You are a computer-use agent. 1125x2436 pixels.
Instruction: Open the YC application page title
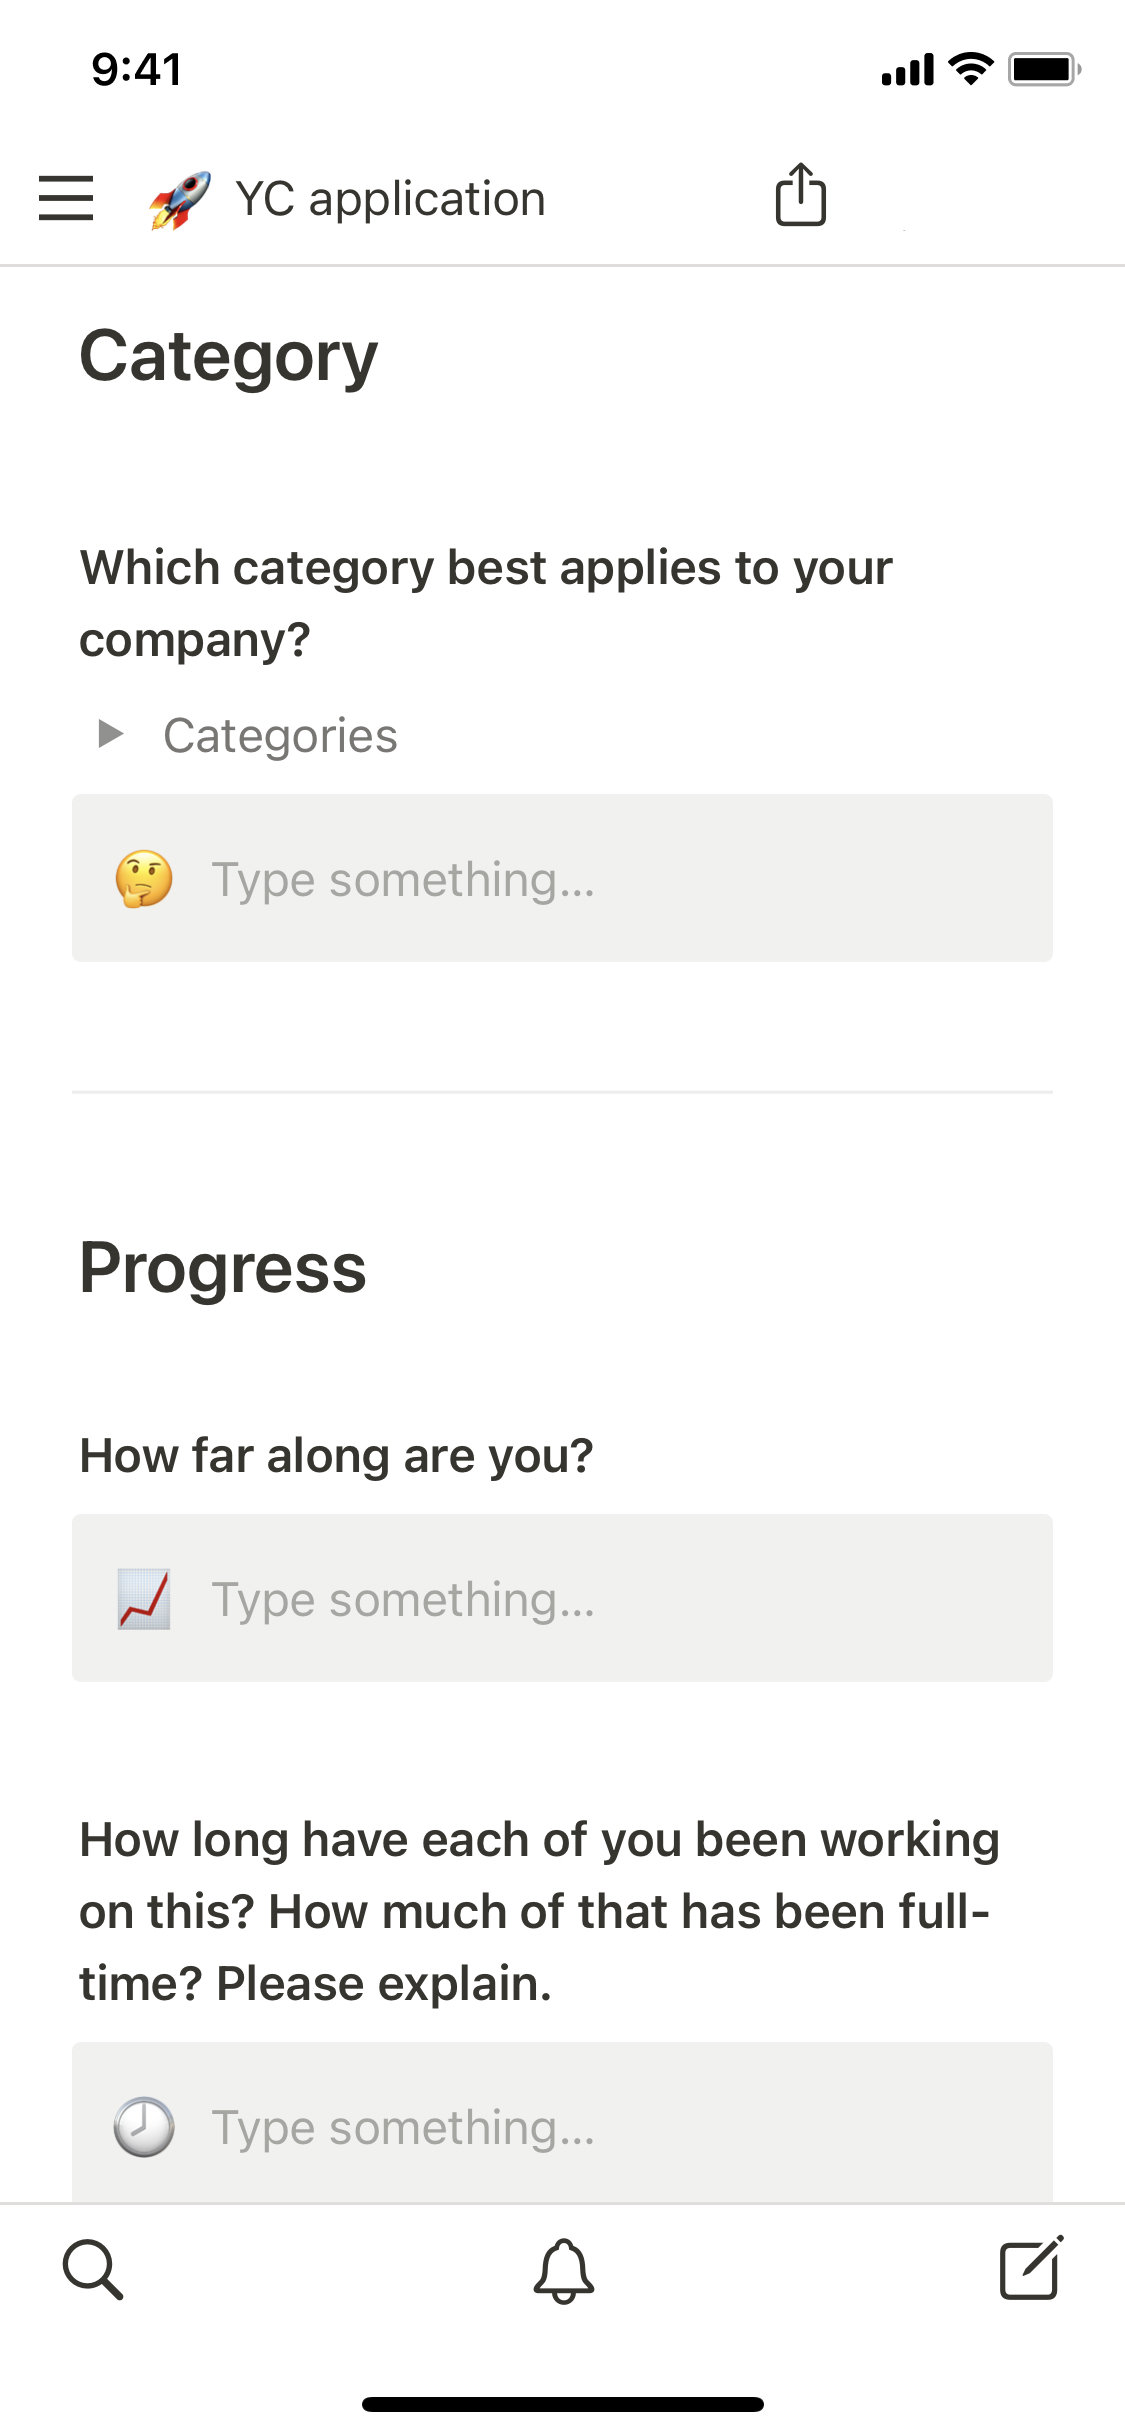[390, 199]
